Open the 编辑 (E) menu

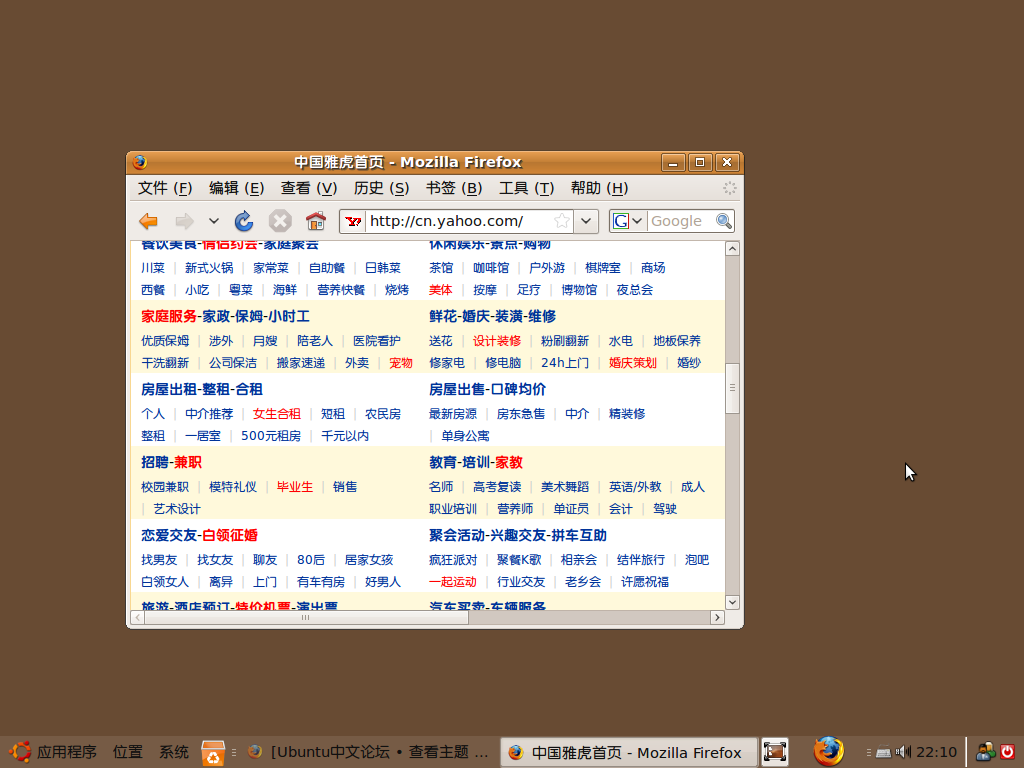(236, 188)
